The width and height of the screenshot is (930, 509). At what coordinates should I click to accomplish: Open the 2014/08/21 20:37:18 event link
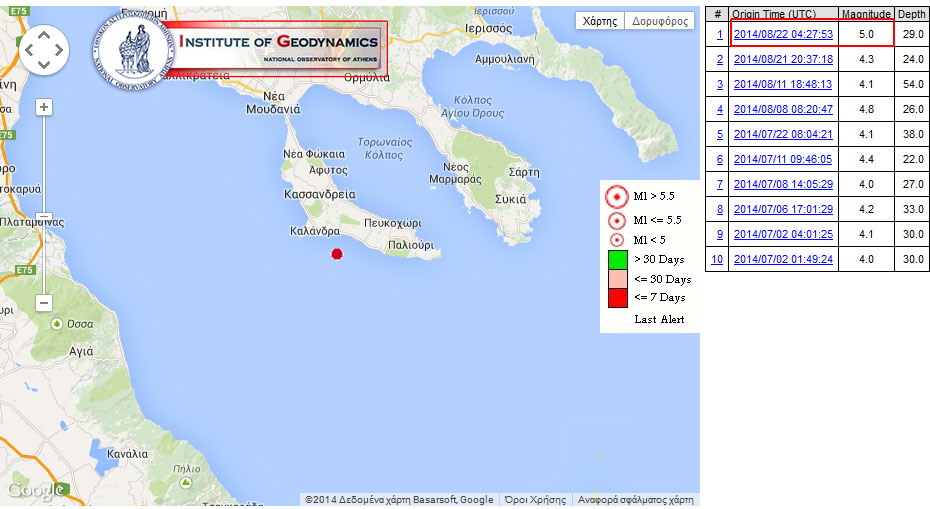pyautogui.click(x=783, y=59)
